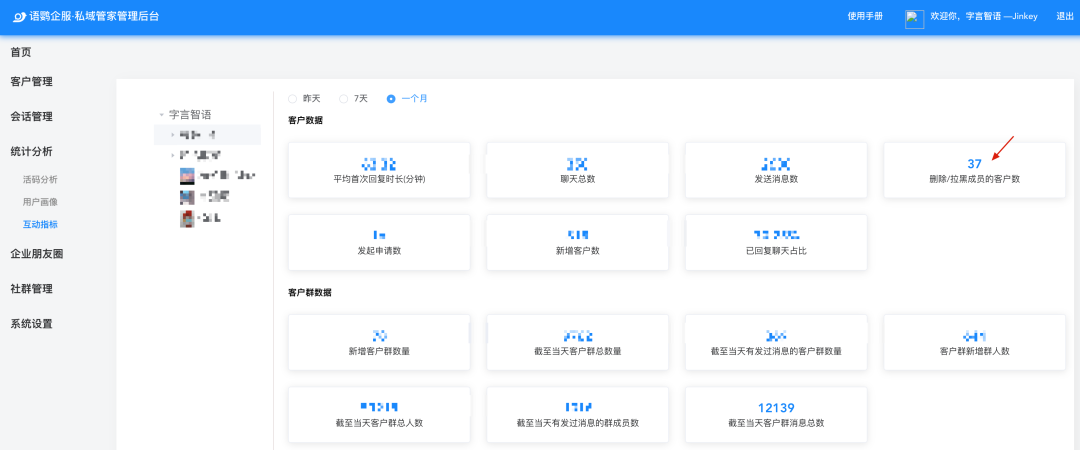The image size is (1080, 450).
Task: Select the 昨天 time range radio button
Action: click(292, 98)
